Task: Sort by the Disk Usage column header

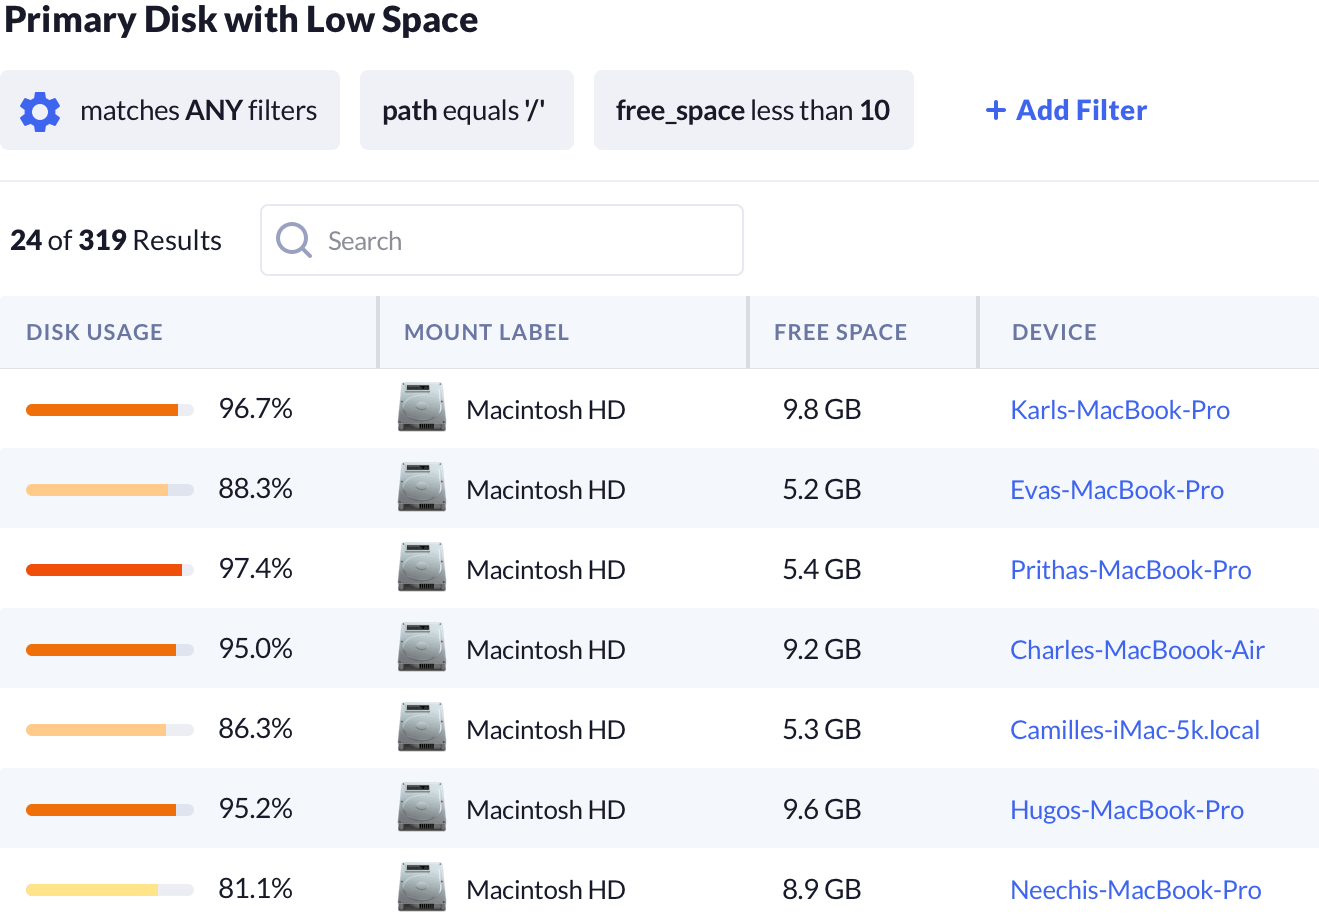Action: pos(94,332)
